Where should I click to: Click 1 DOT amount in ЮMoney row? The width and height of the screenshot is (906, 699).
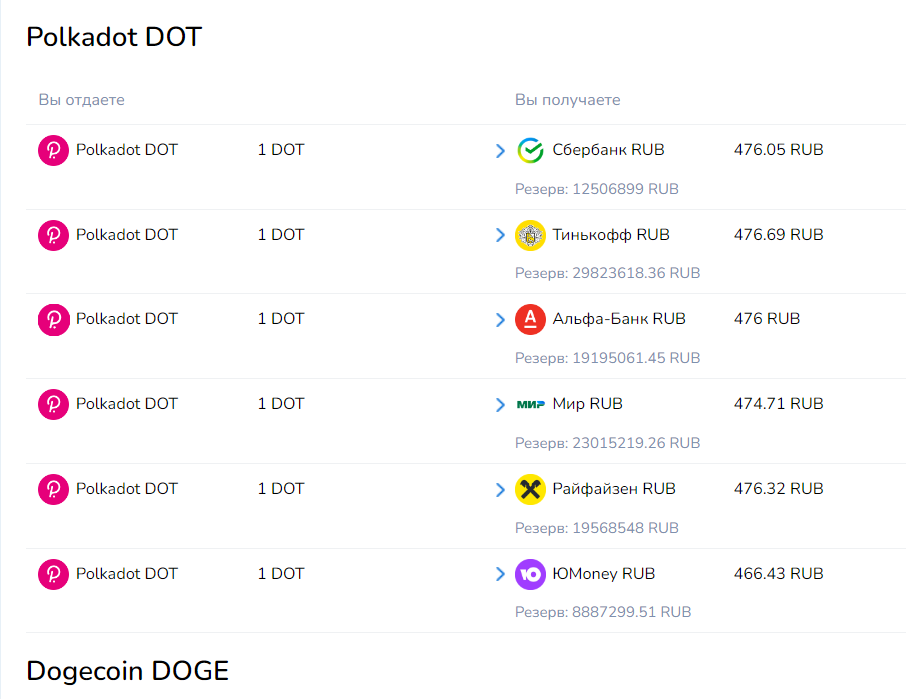[x=281, y=574]
